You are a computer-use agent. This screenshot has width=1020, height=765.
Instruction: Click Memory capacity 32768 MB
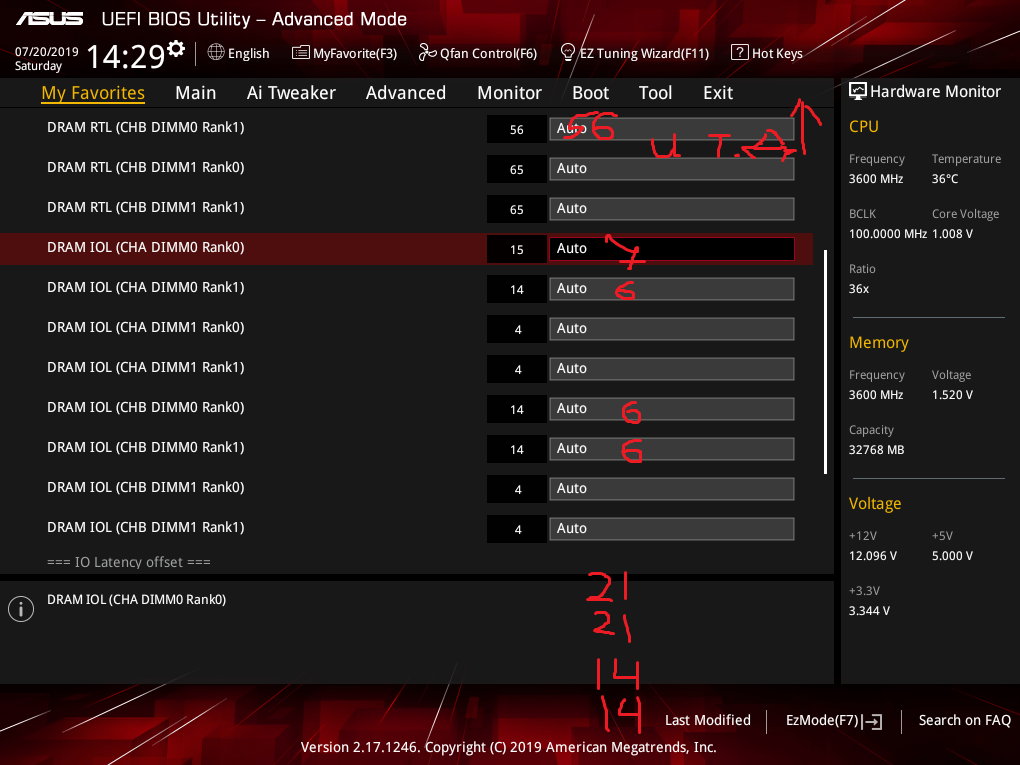[876, 450]
